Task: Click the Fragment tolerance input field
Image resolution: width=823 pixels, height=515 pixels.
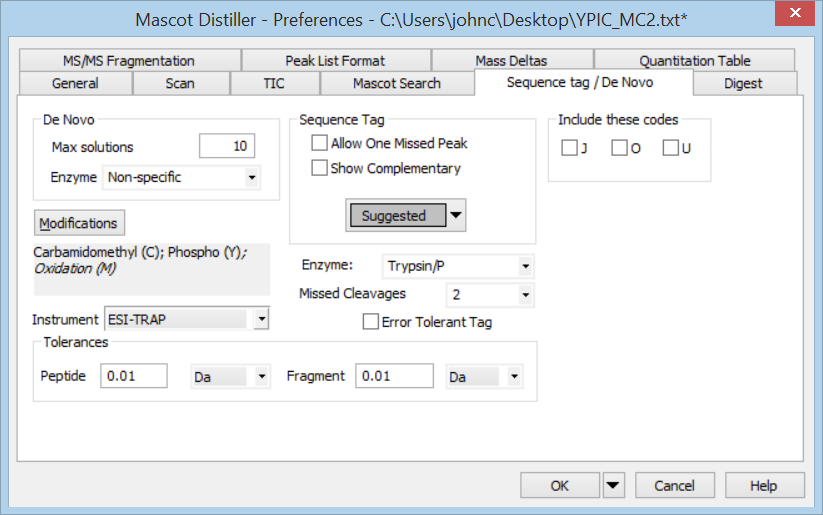Action: click(394, 376)
